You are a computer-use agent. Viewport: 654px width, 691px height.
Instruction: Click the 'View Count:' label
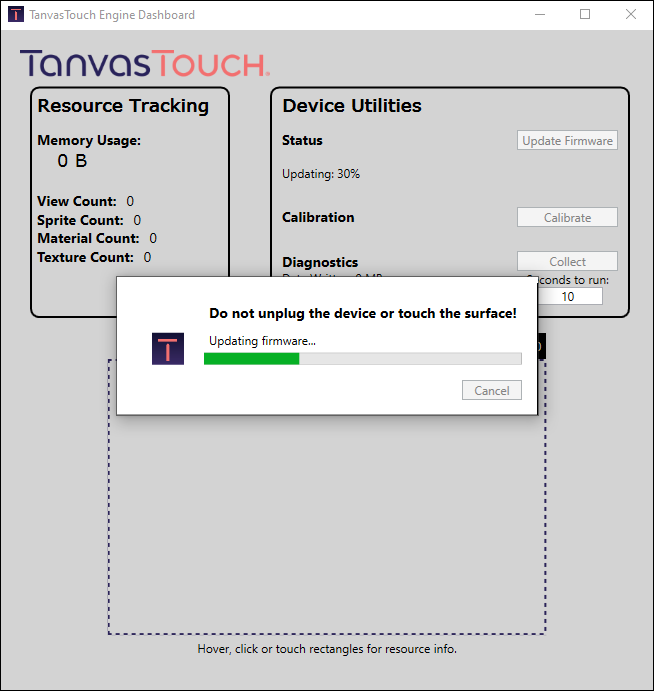pyautogui.click(x=77, y=201)
